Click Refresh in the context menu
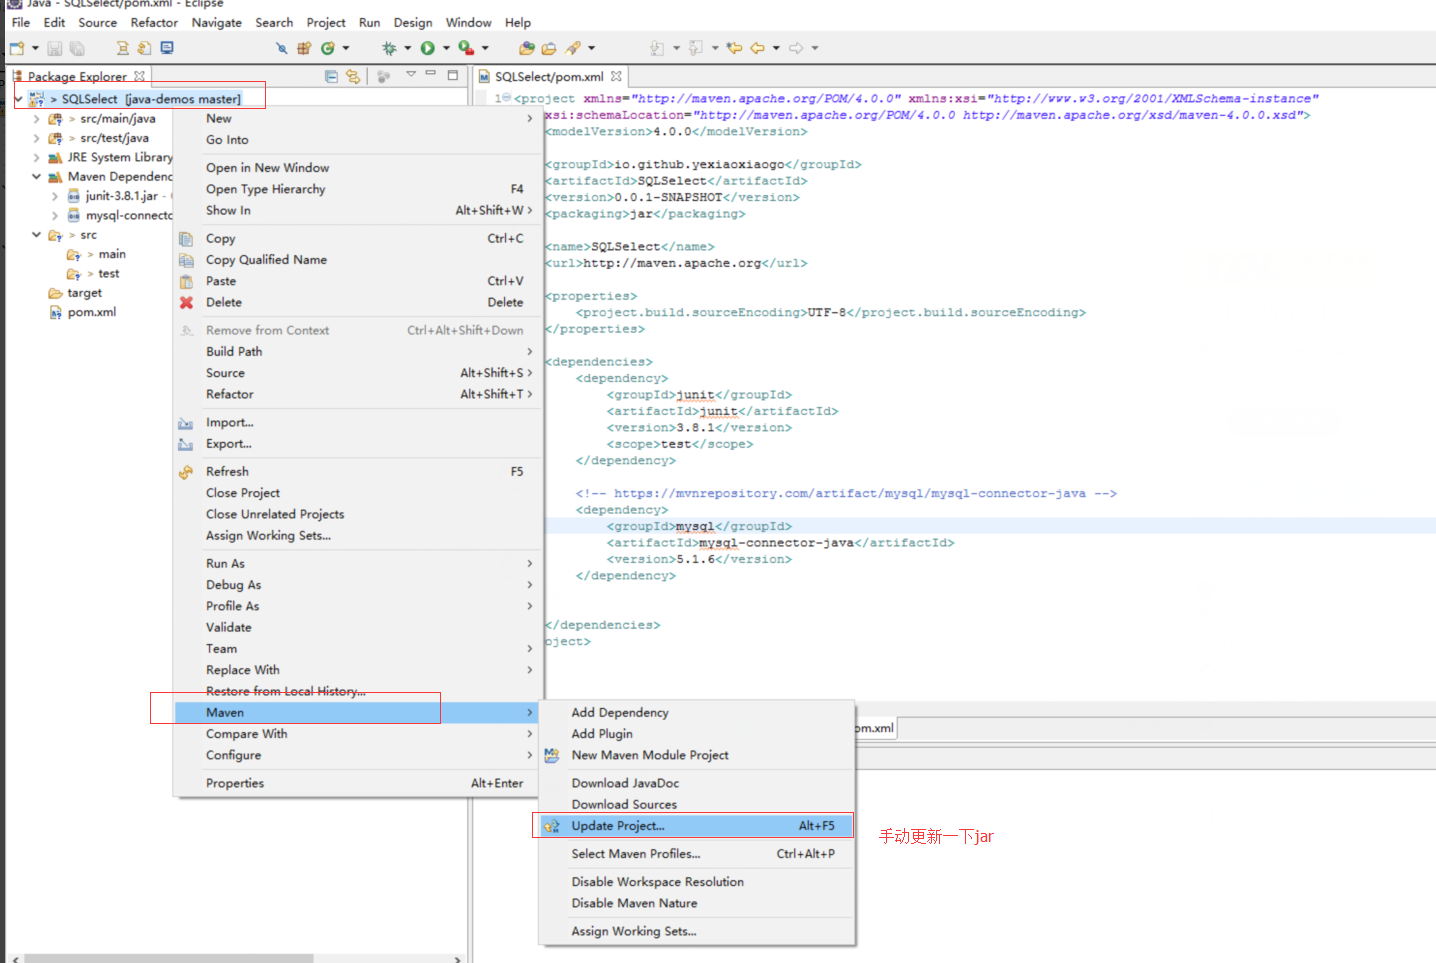Screen dimensions: 1436x963 (x=358, y=472)
